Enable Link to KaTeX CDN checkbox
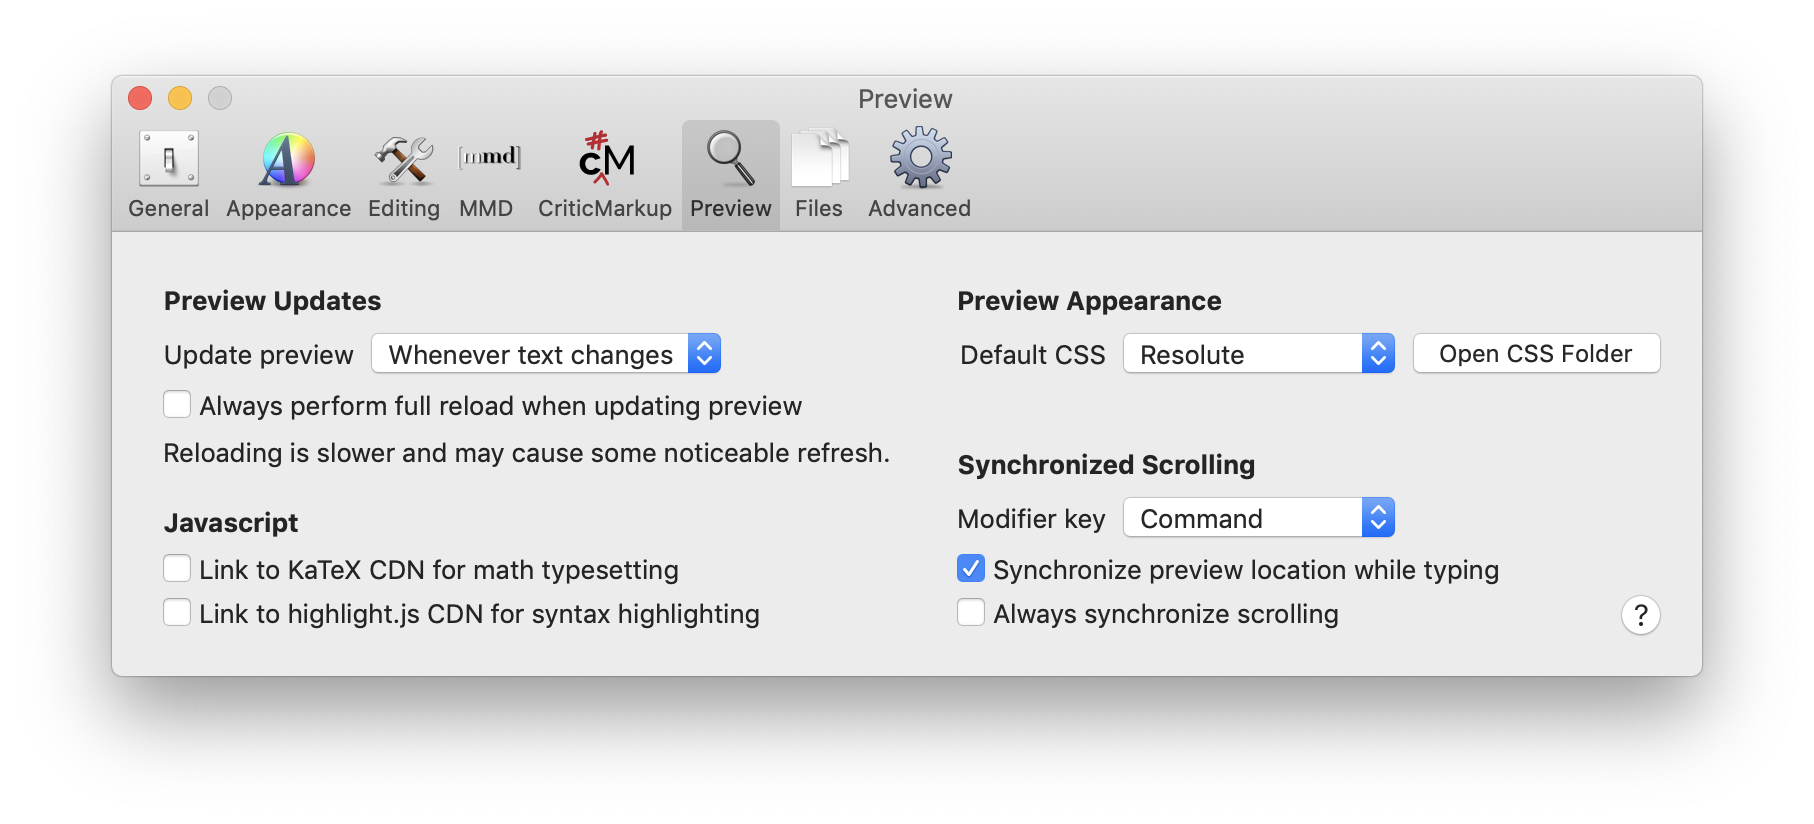Screen dimensions: 1814x824 (177, 568)
